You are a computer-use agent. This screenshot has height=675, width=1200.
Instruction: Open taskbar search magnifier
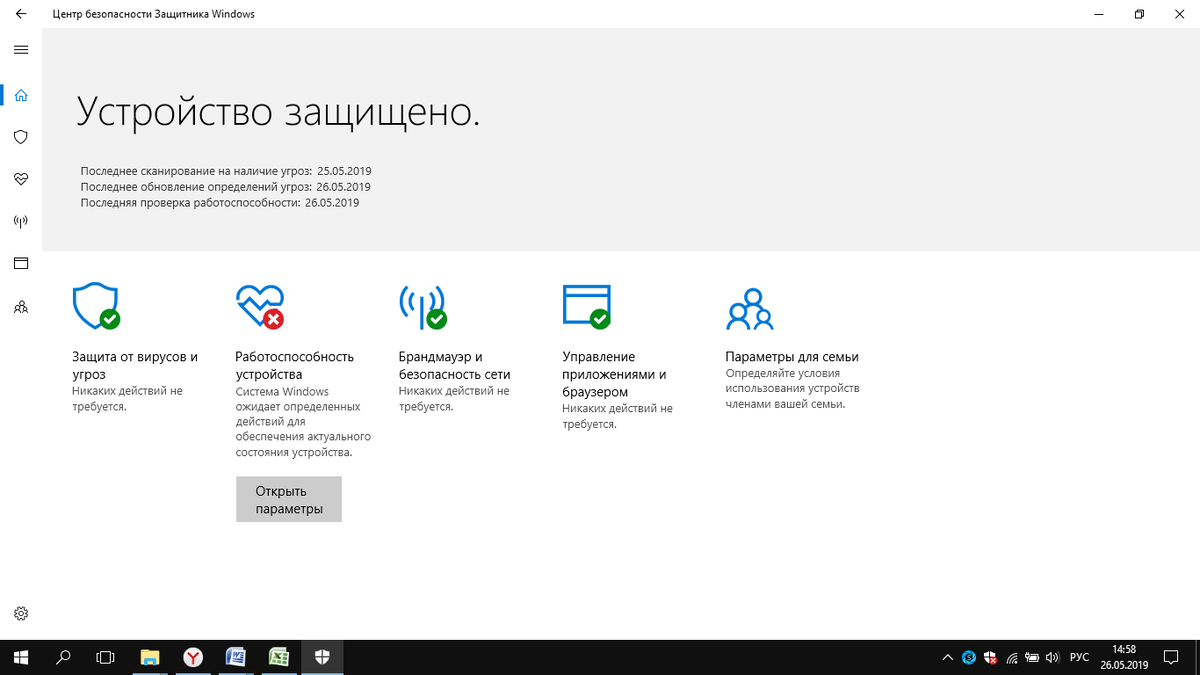click(x=63, y=657)
